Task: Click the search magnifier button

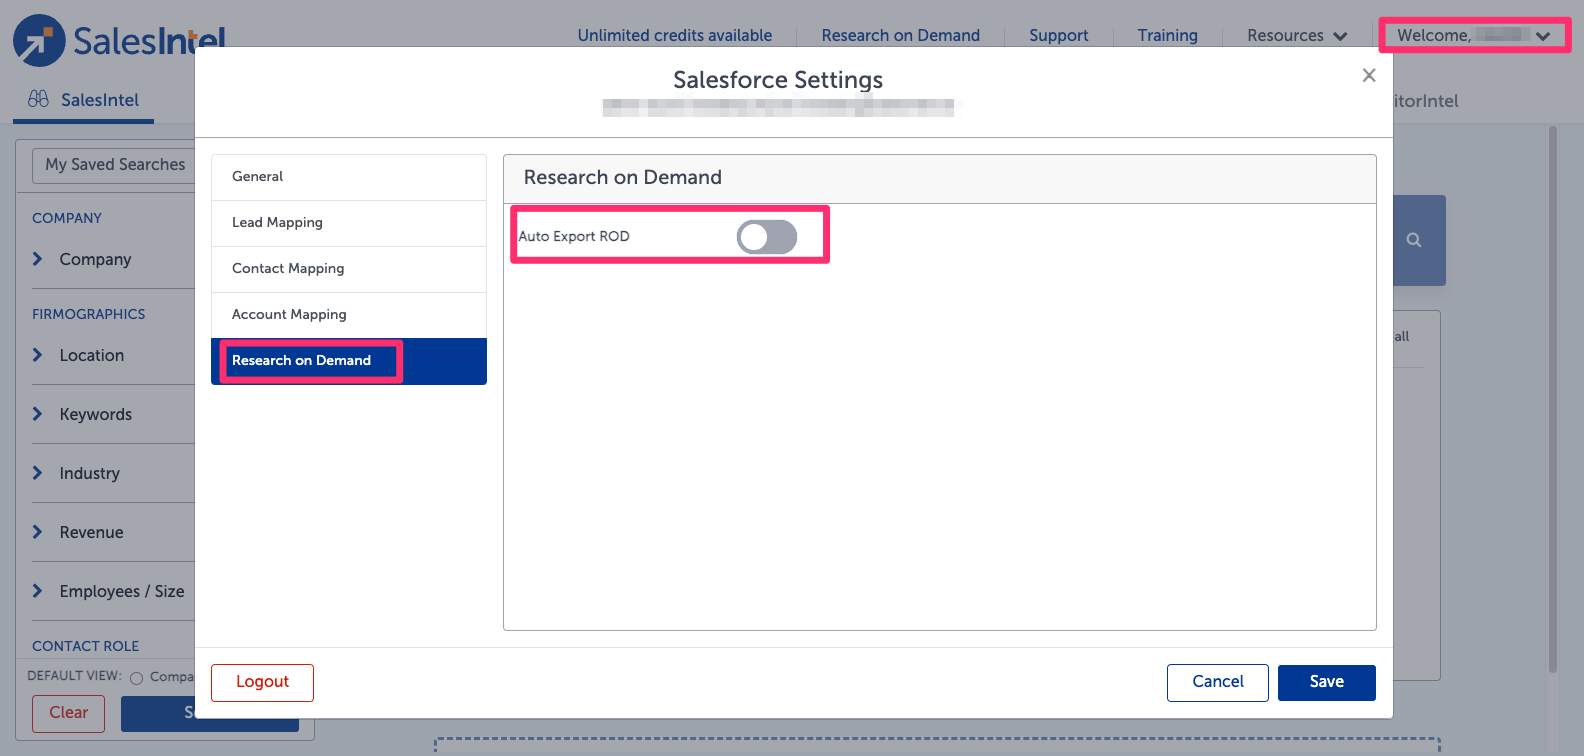Action: (1414, 240)
